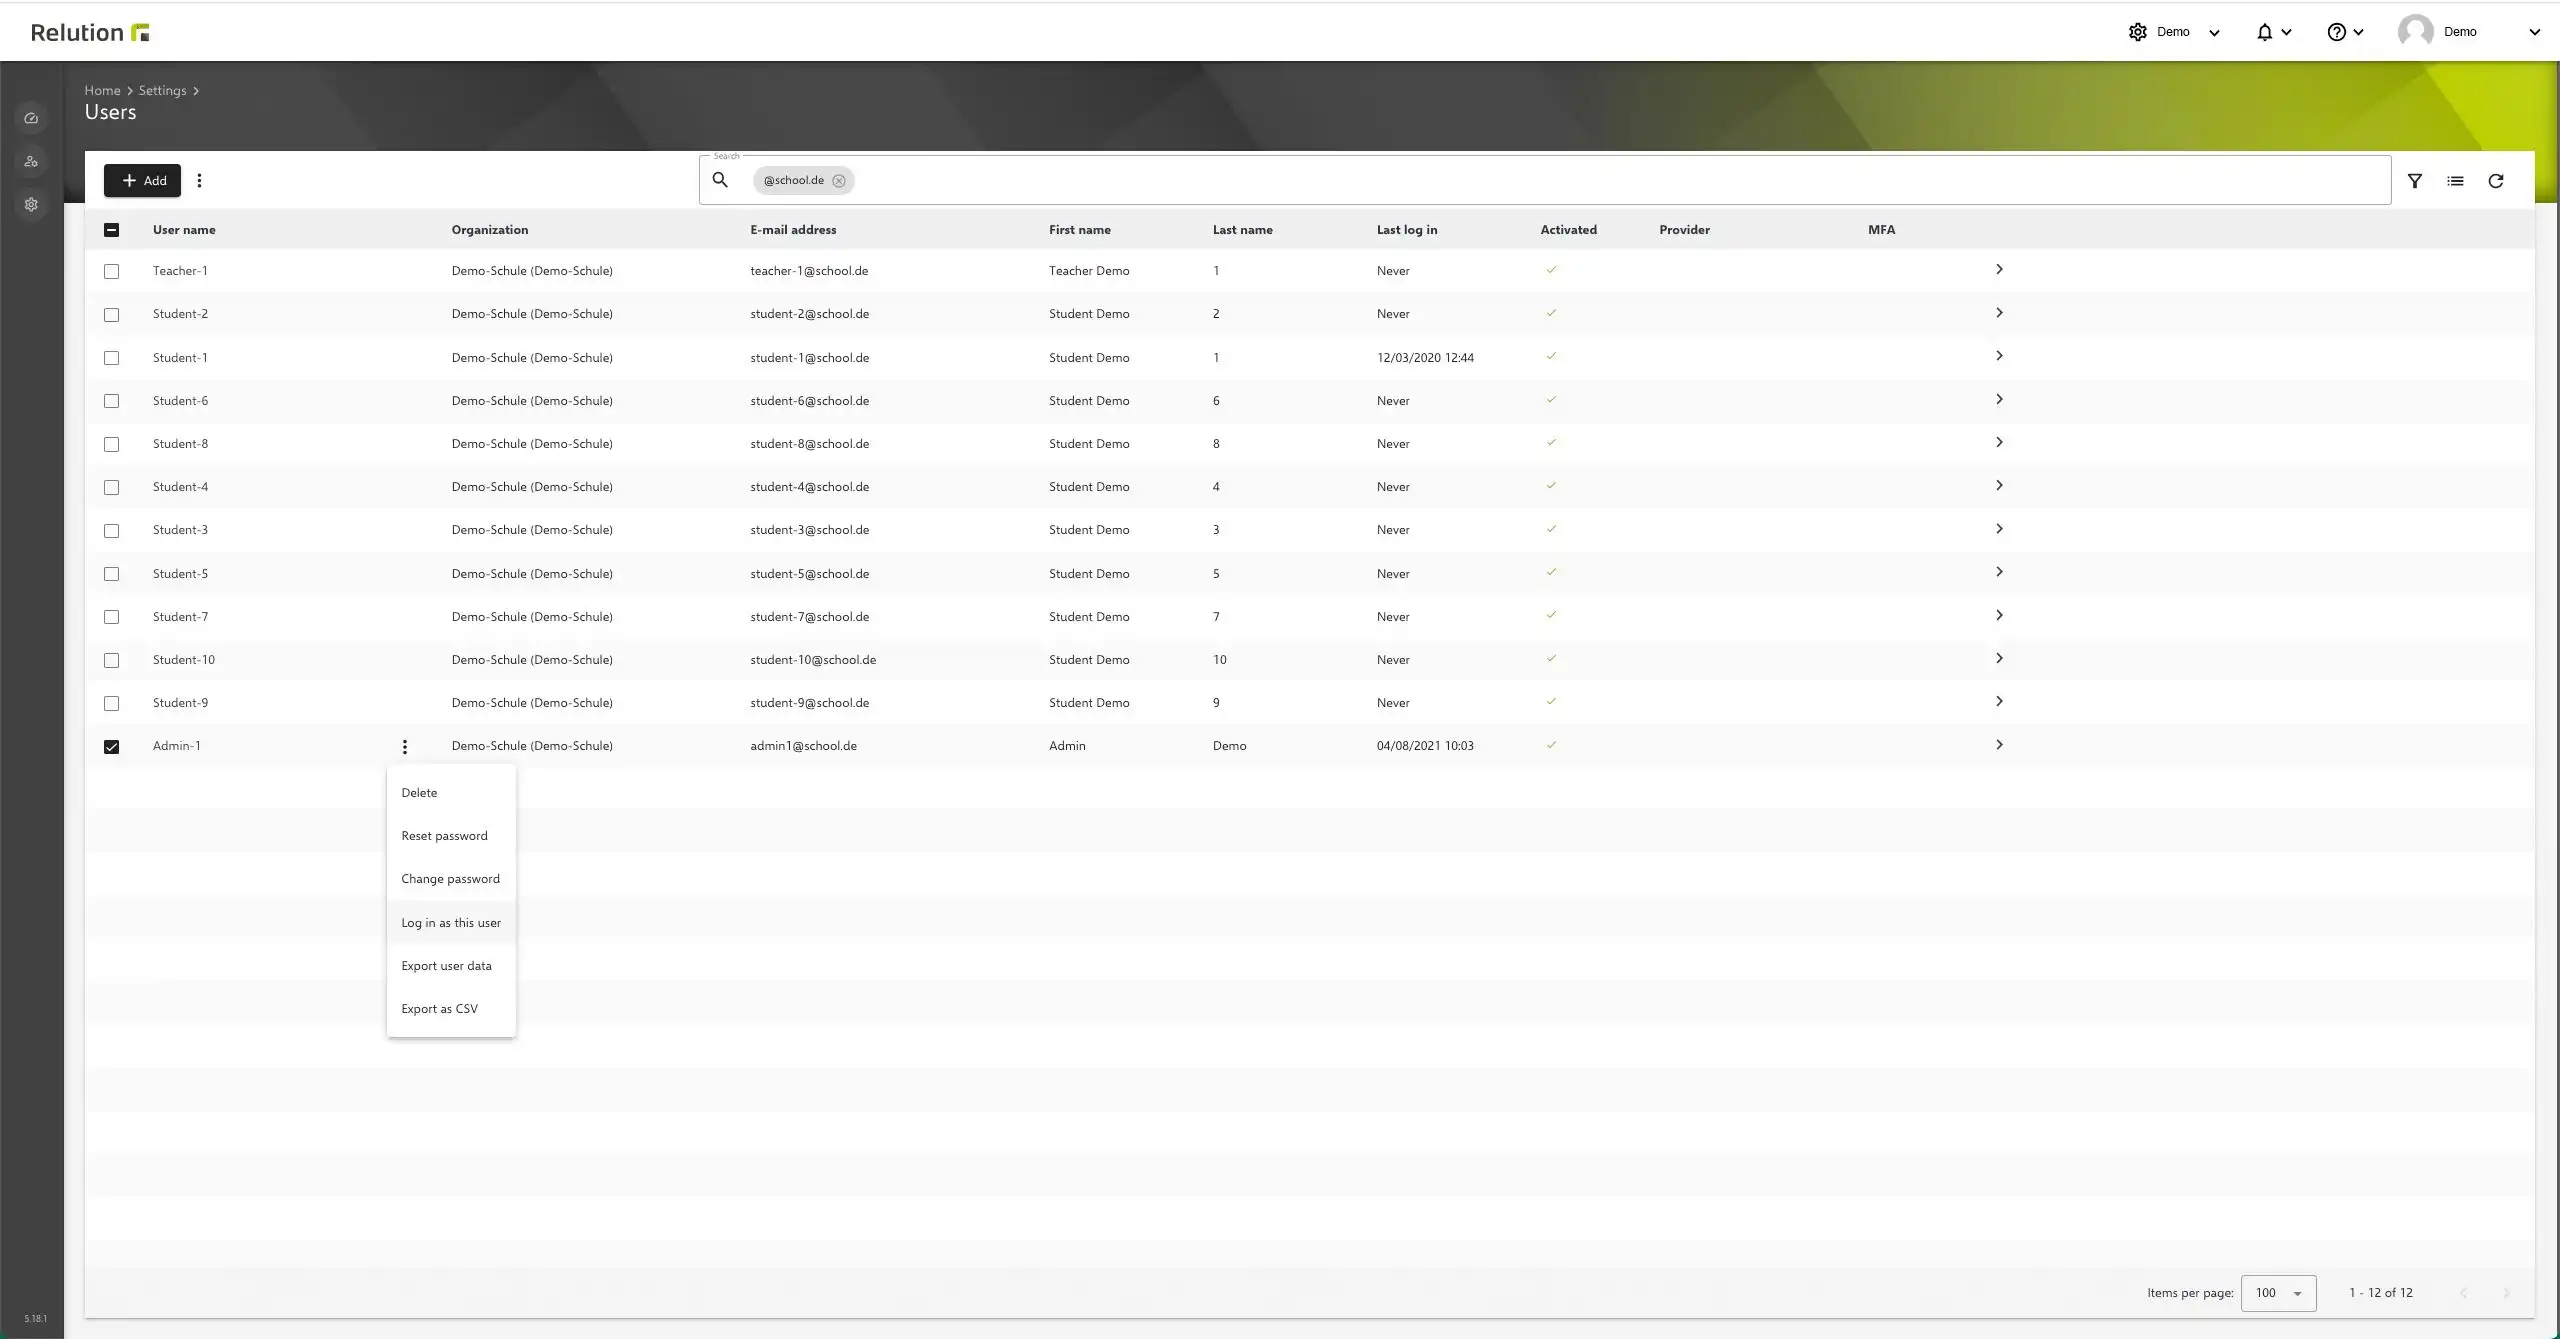The height and width of the screenshot is (1339, 2560).
Task: Sort by User name column header
Action: (x=184, y=230)
